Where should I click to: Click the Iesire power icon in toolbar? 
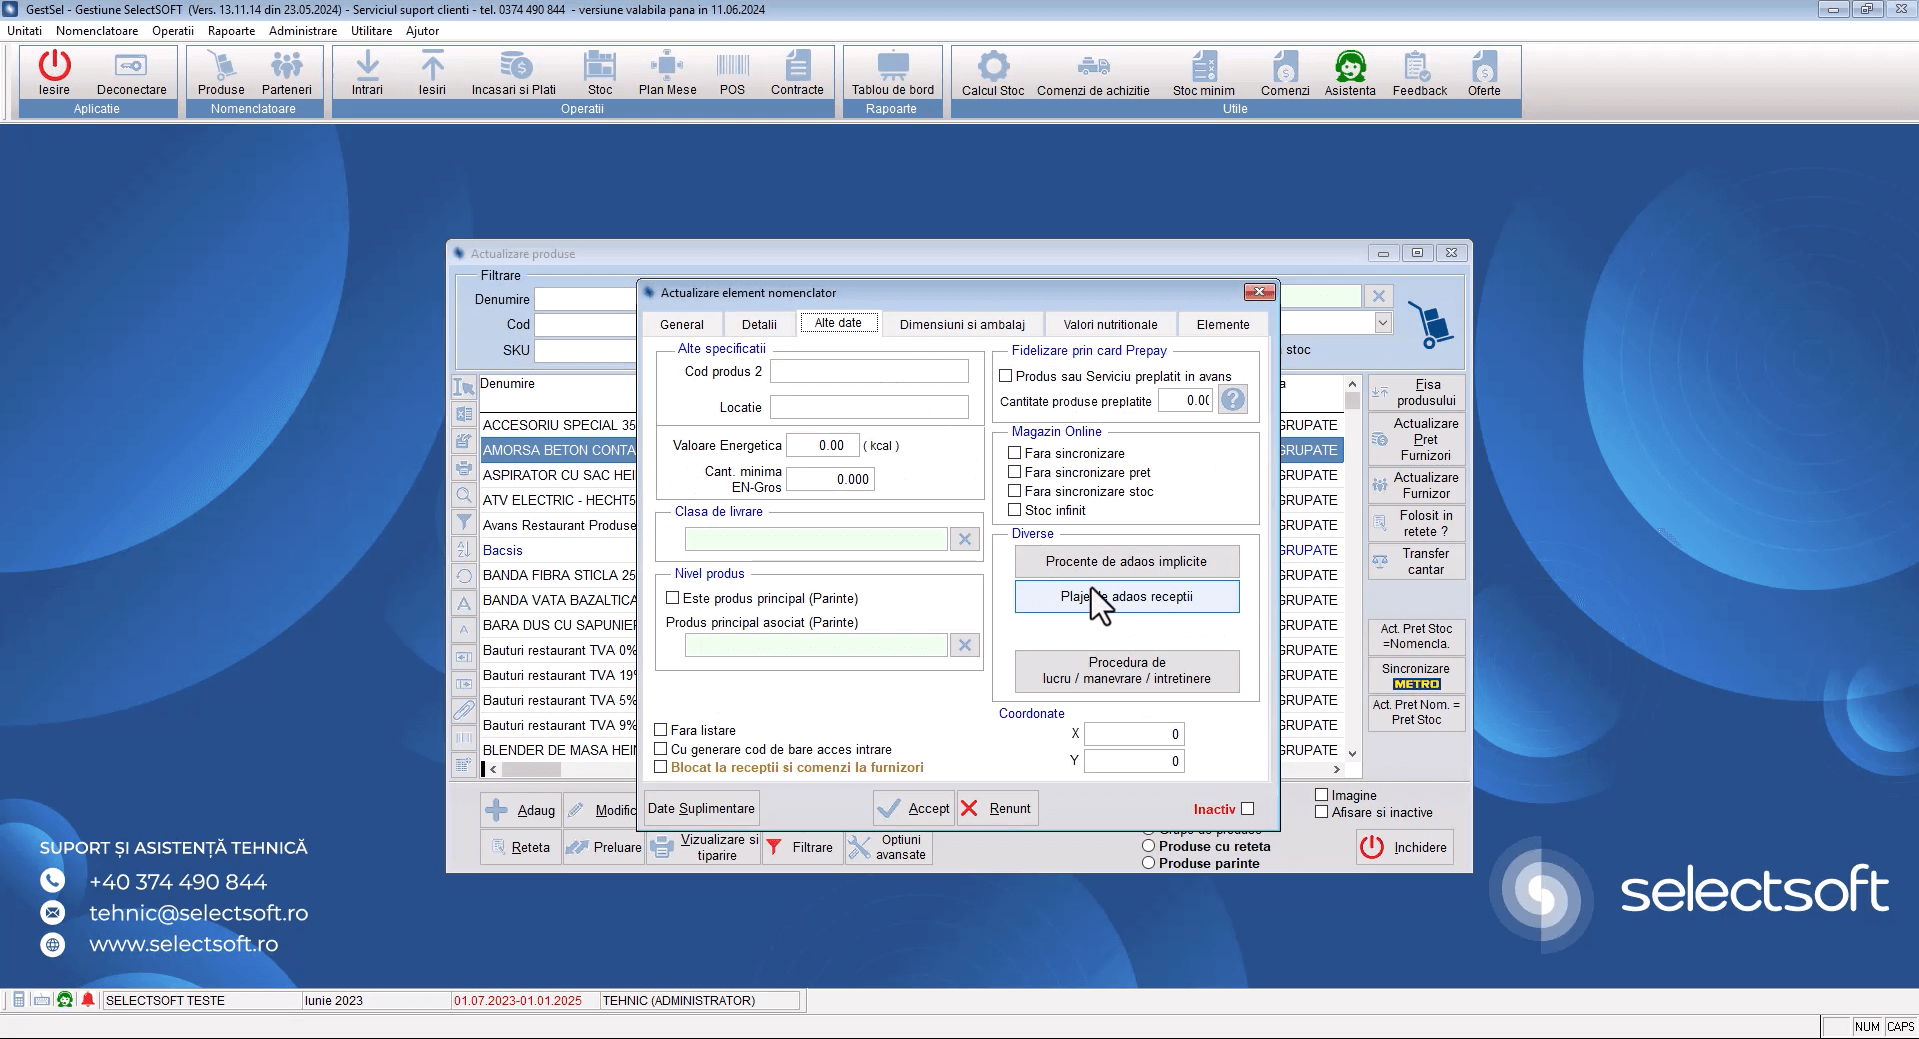tap(54, 67)
